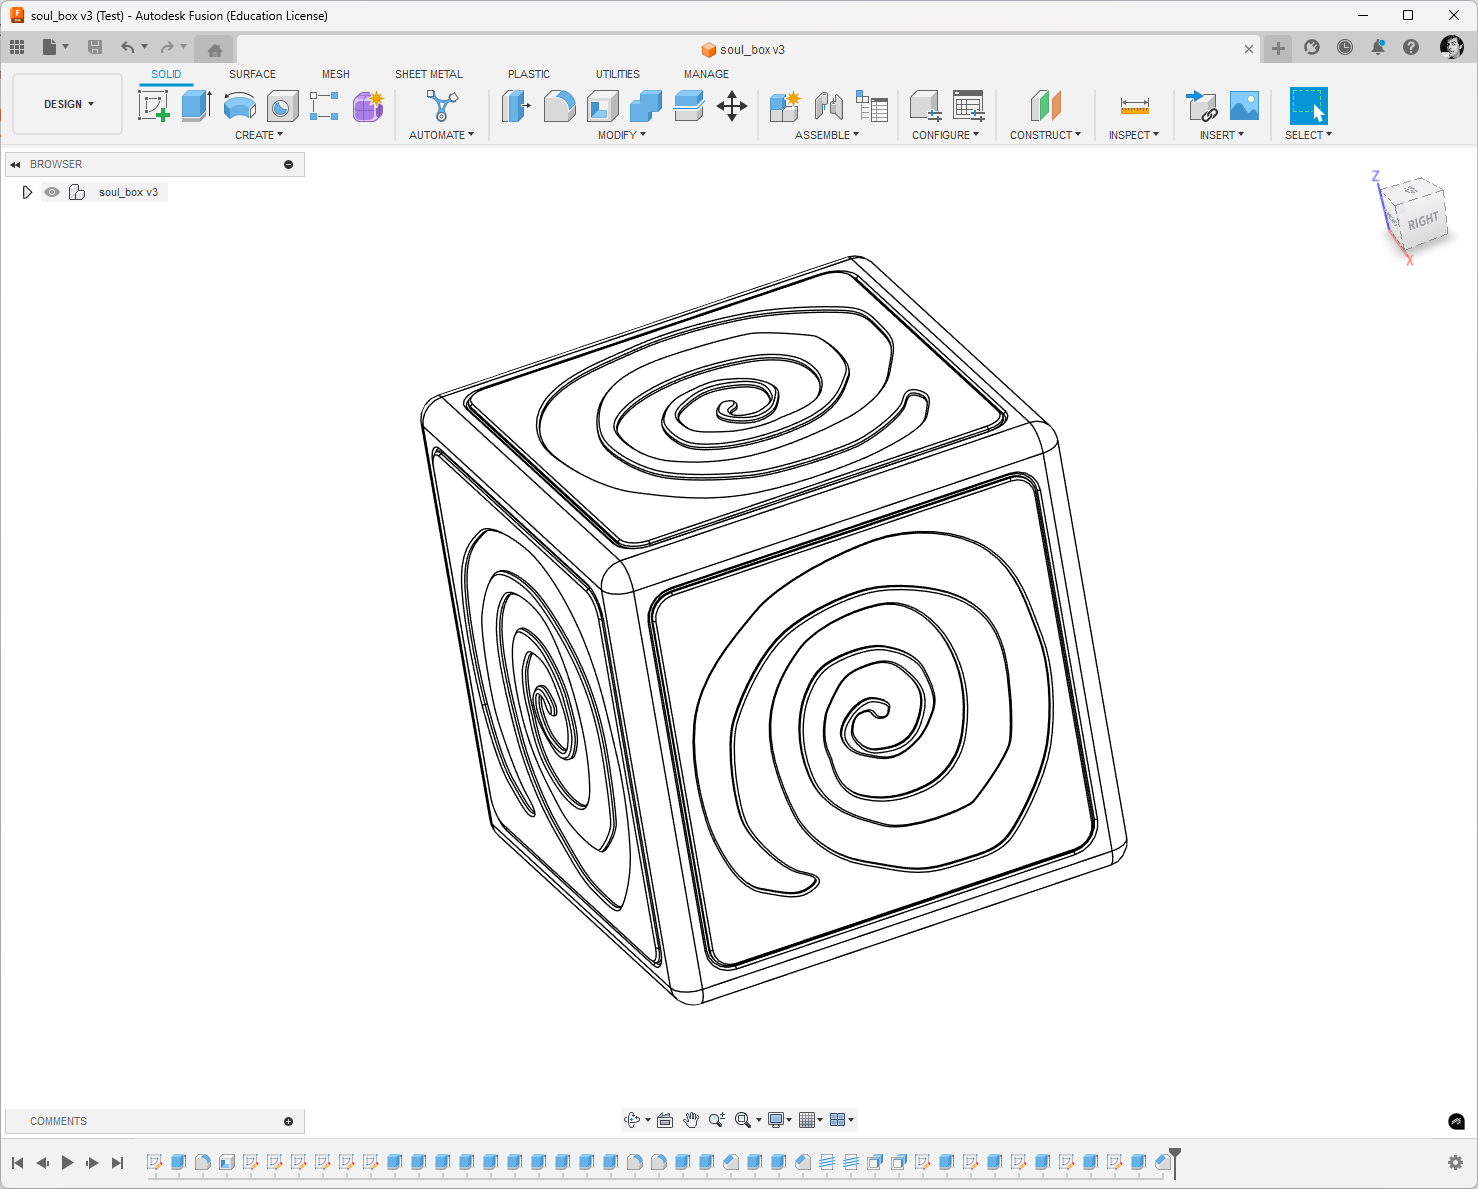Open the Measure tool

[1134, 106]
